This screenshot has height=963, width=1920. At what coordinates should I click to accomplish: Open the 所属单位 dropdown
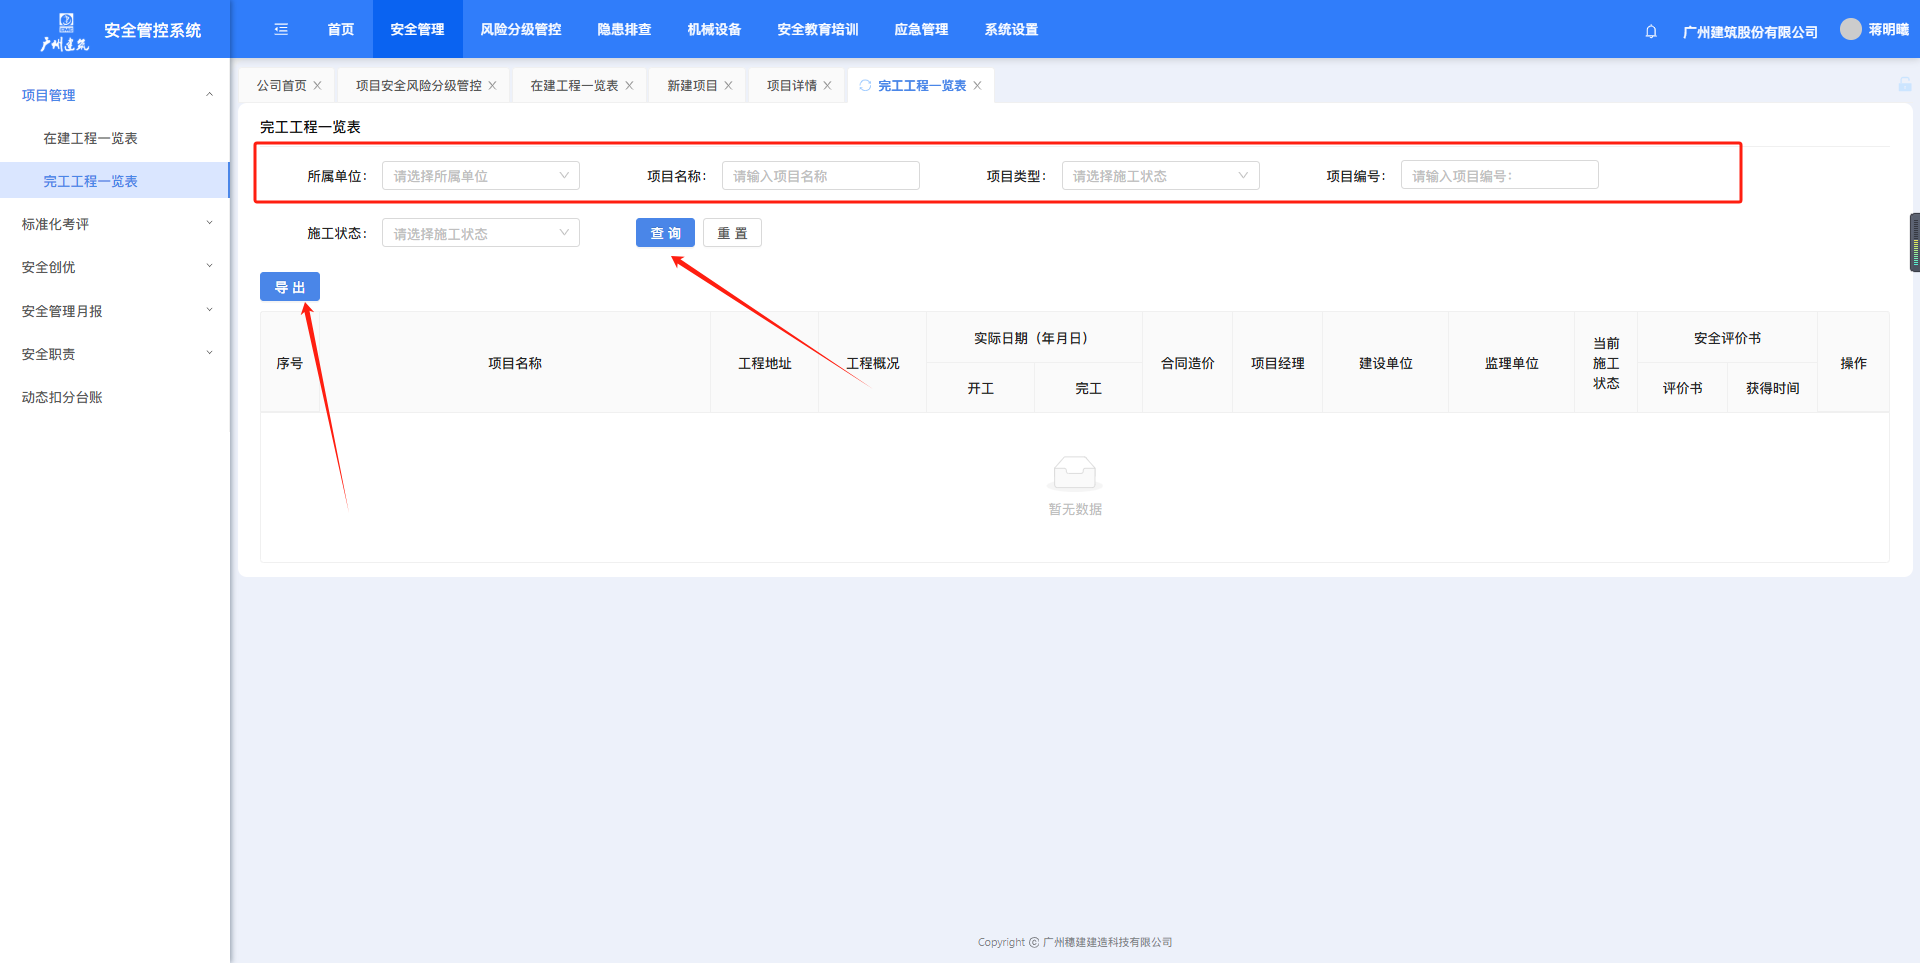click(480, 176)
